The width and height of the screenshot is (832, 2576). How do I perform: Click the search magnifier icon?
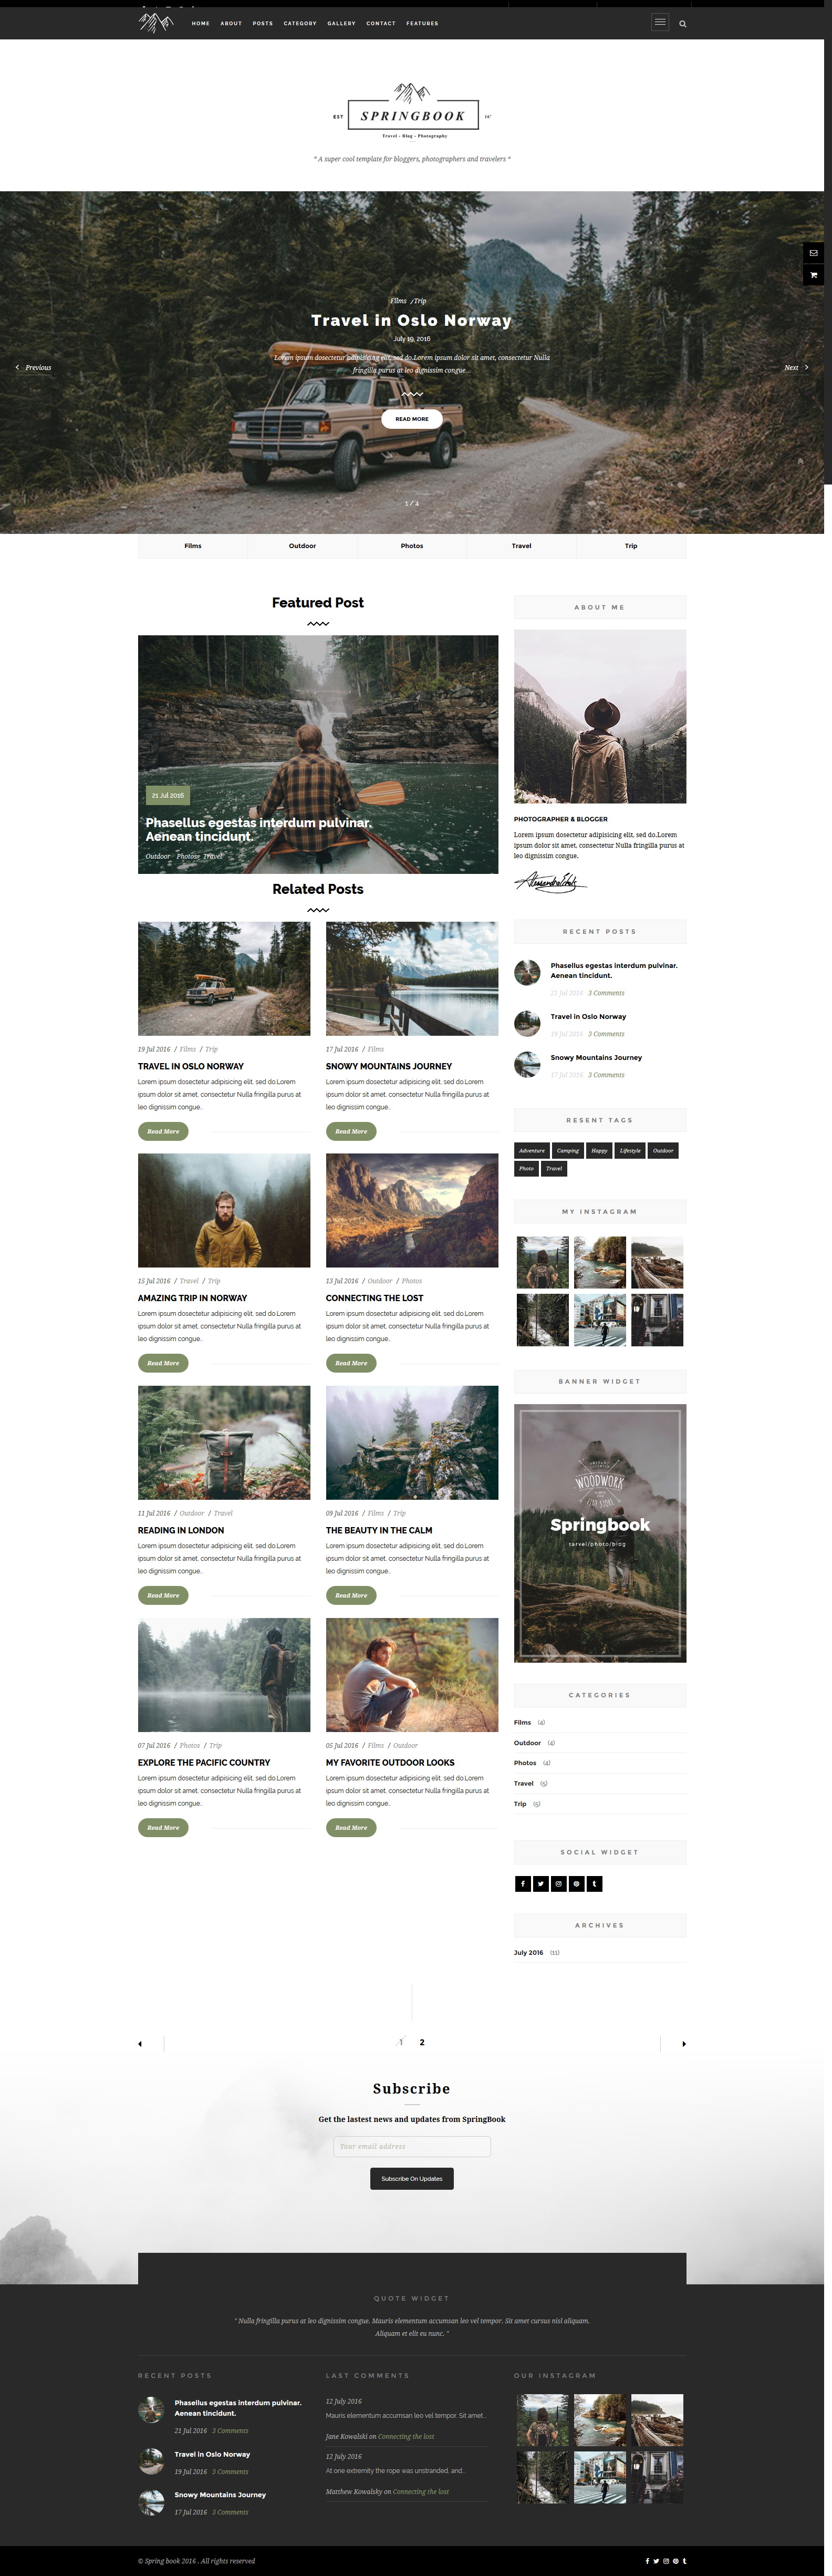coord(683,23)
